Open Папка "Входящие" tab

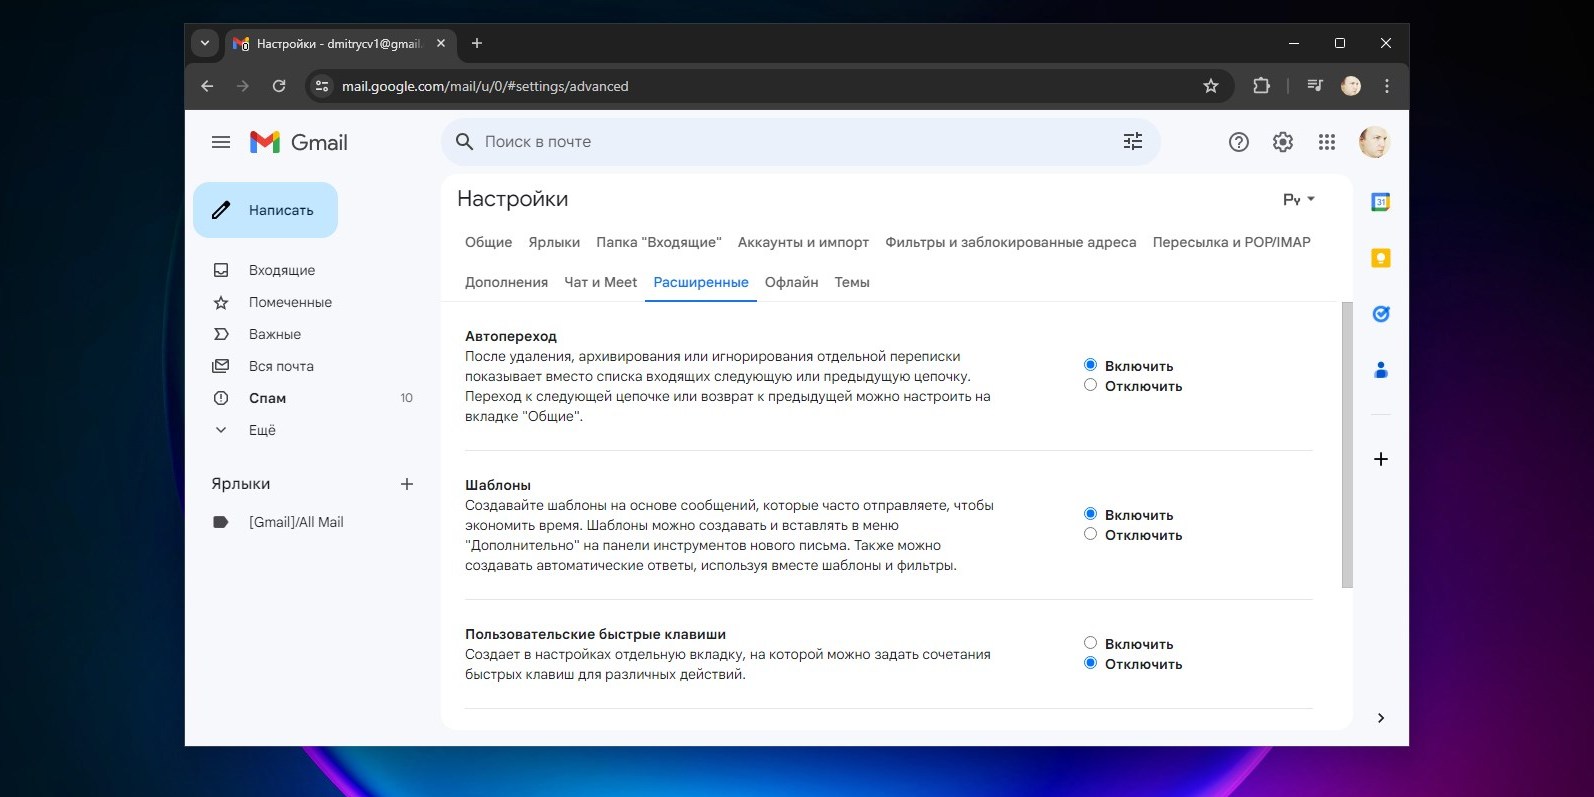659,242
